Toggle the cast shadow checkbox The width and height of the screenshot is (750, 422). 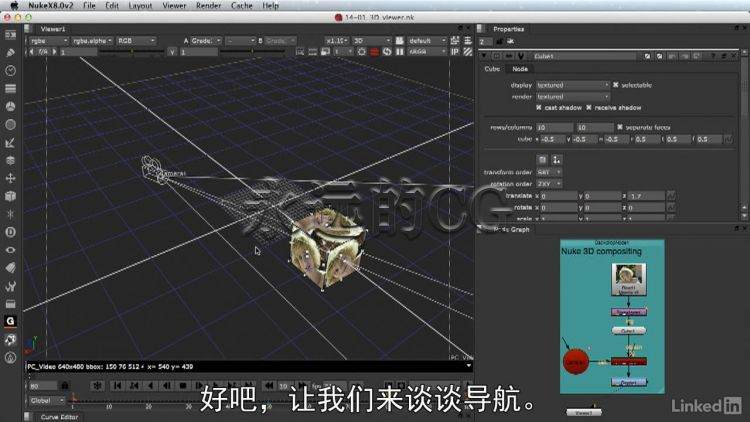coord(539,108)
